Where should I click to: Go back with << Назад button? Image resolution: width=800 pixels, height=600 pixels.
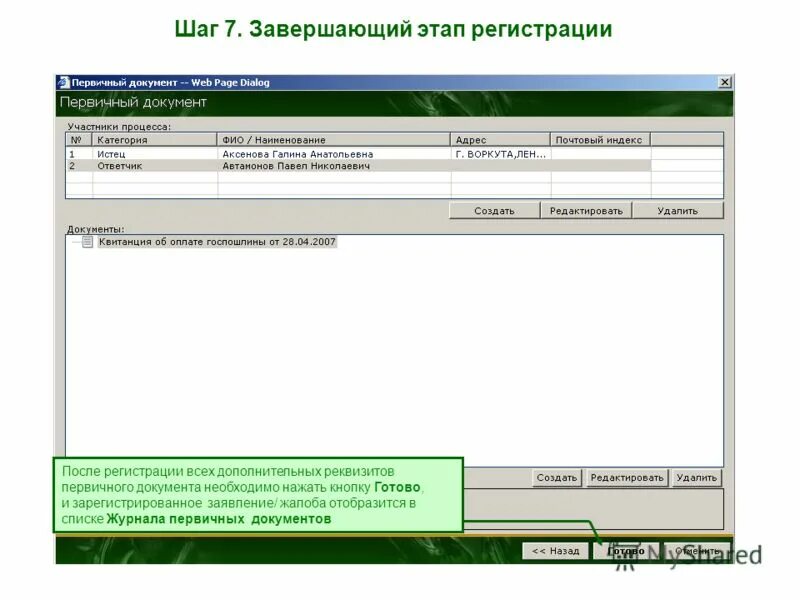pos(555,551)
